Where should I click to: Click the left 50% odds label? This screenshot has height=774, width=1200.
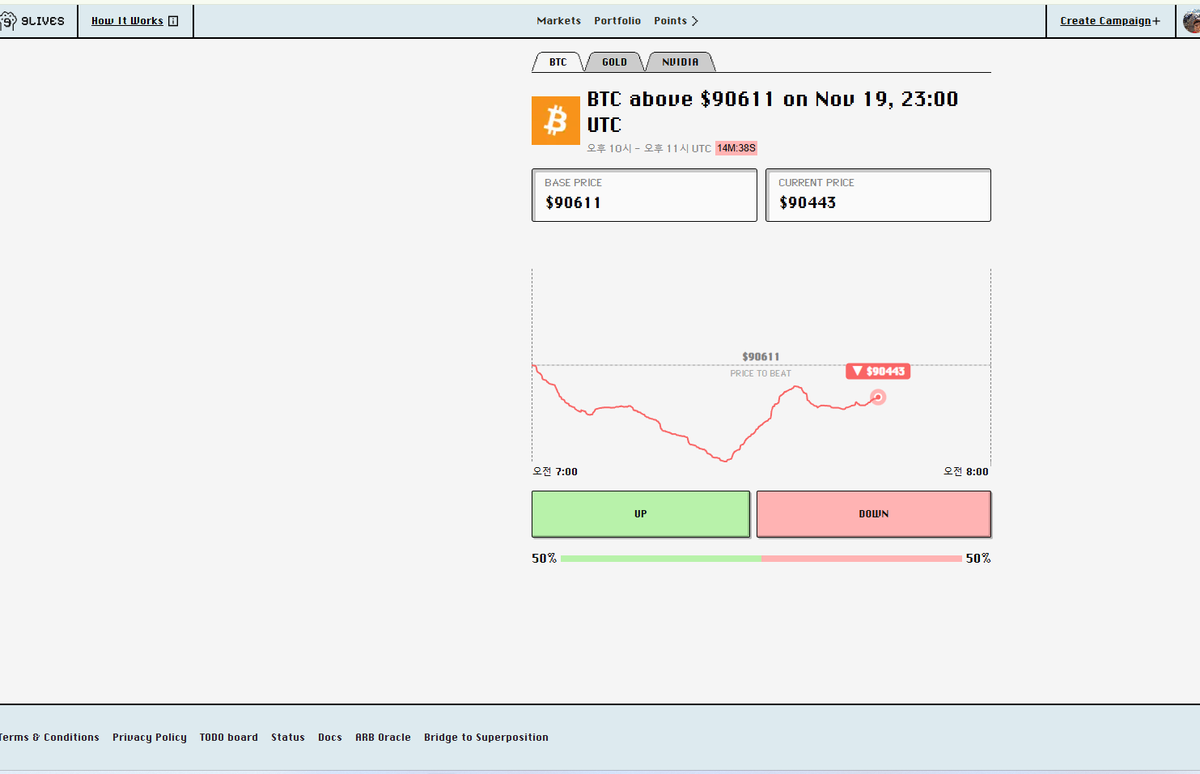(x=544, y=558)
